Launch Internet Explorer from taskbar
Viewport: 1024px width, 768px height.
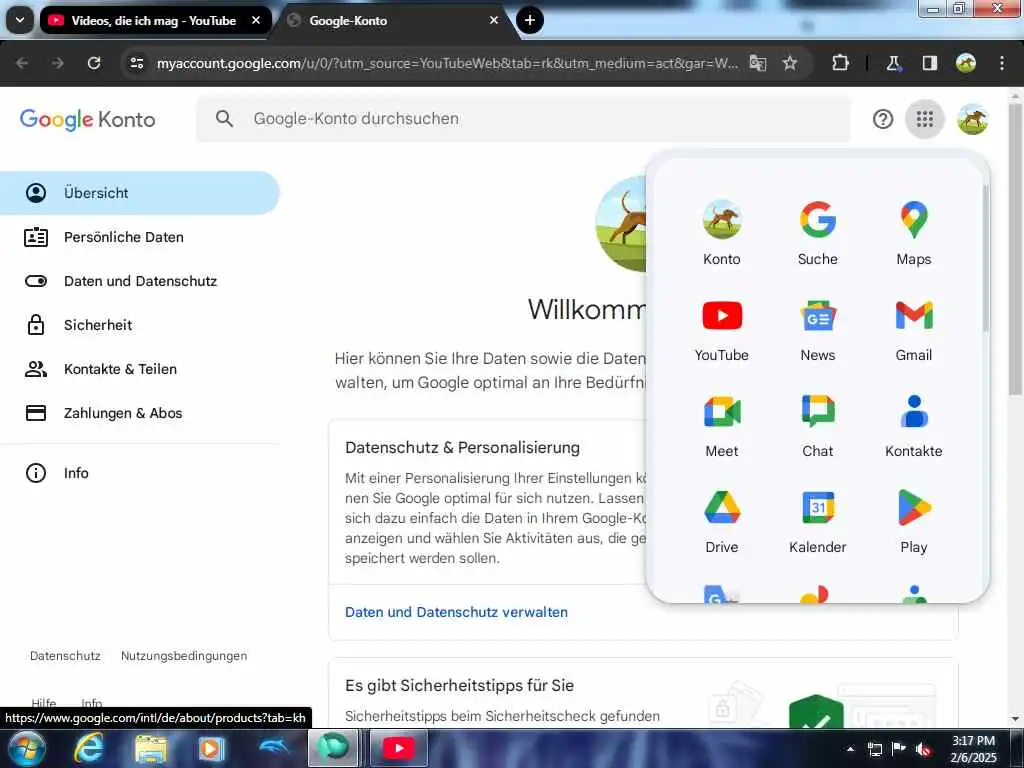click(x=88, y=748)
